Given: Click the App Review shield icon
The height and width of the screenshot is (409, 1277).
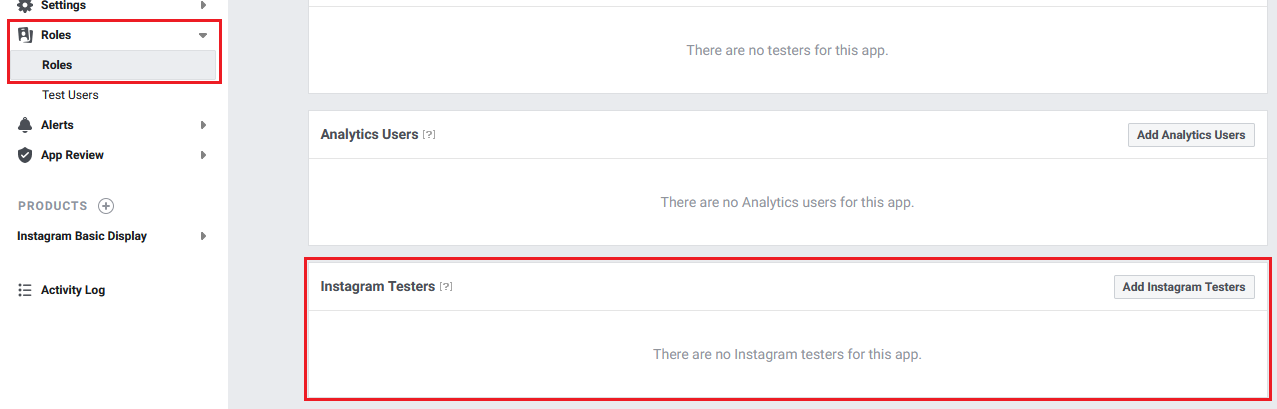Looking at the screenshot, I should (25, 155).
